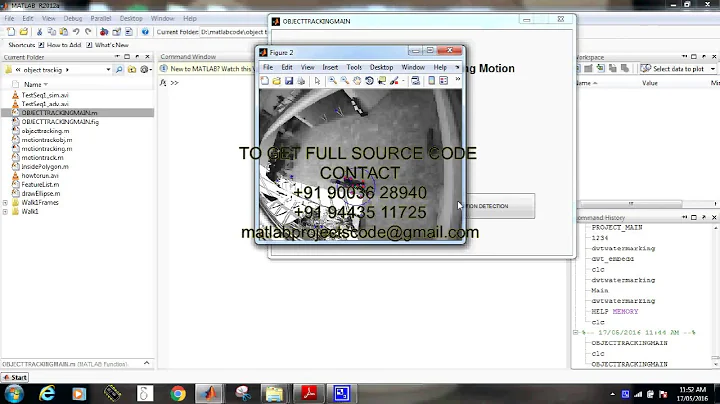This screenshot has width=720, height=404.
Task: Click Link Plot icon in Figure 2 toolbar
Action: coord(416,81)
